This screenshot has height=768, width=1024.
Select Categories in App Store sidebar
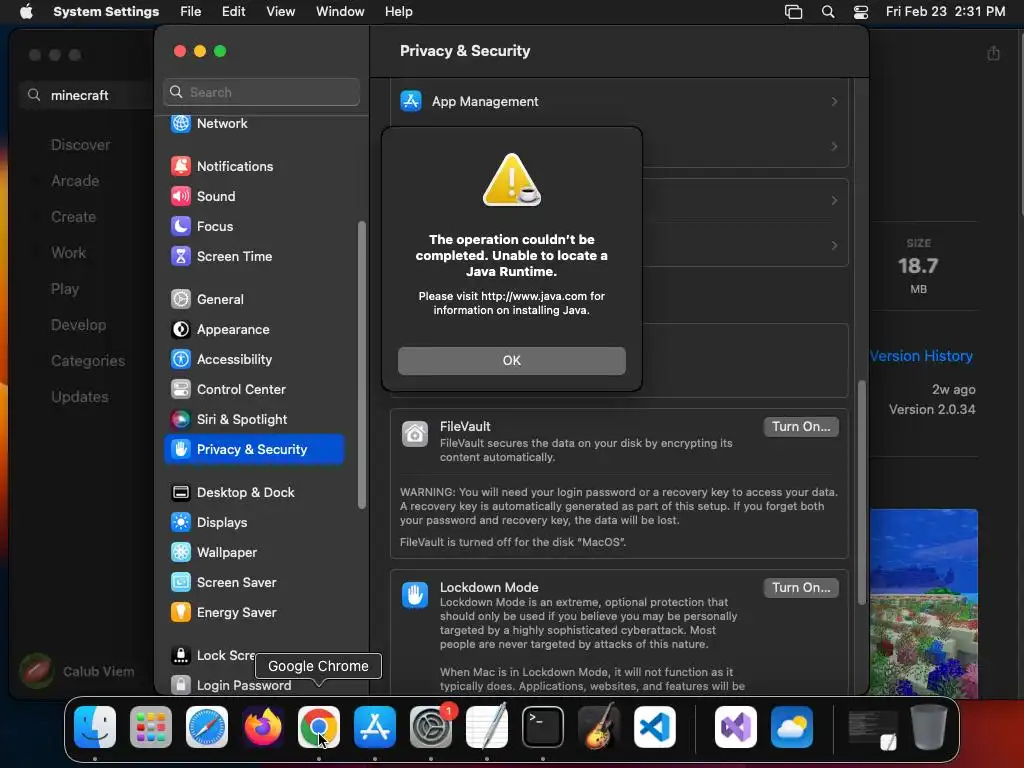tap(88, 361)
